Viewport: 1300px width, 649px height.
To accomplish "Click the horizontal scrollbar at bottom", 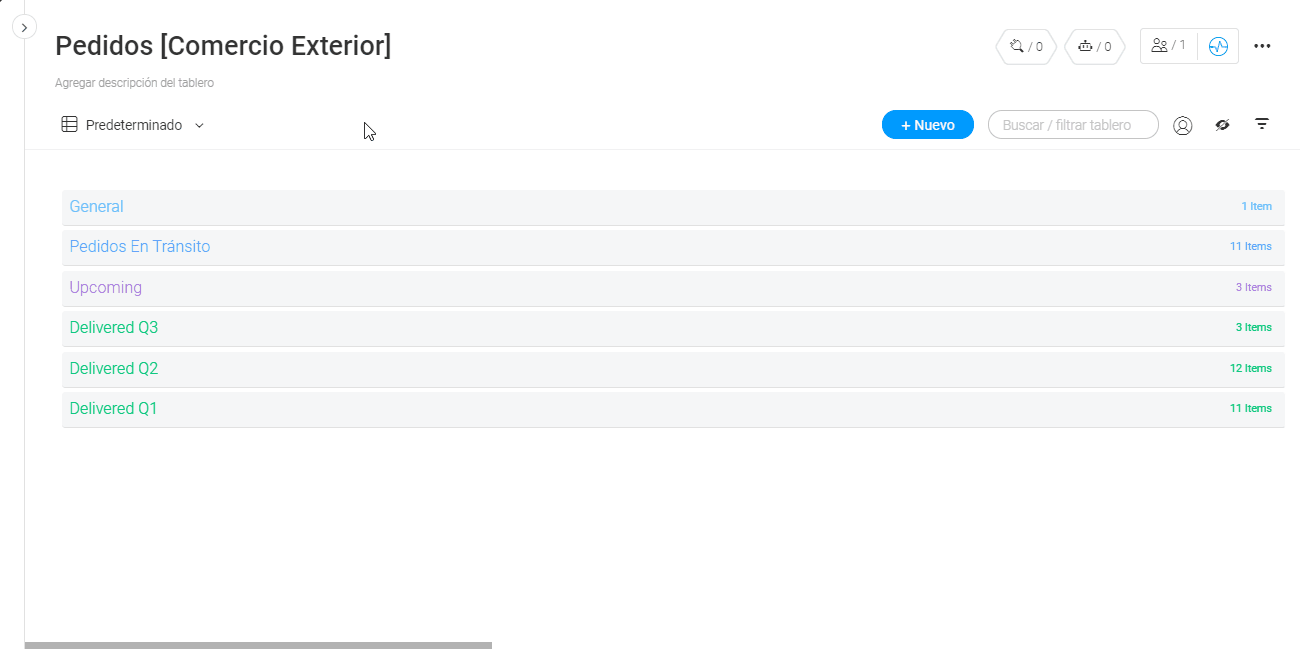I will pos(258,645).
